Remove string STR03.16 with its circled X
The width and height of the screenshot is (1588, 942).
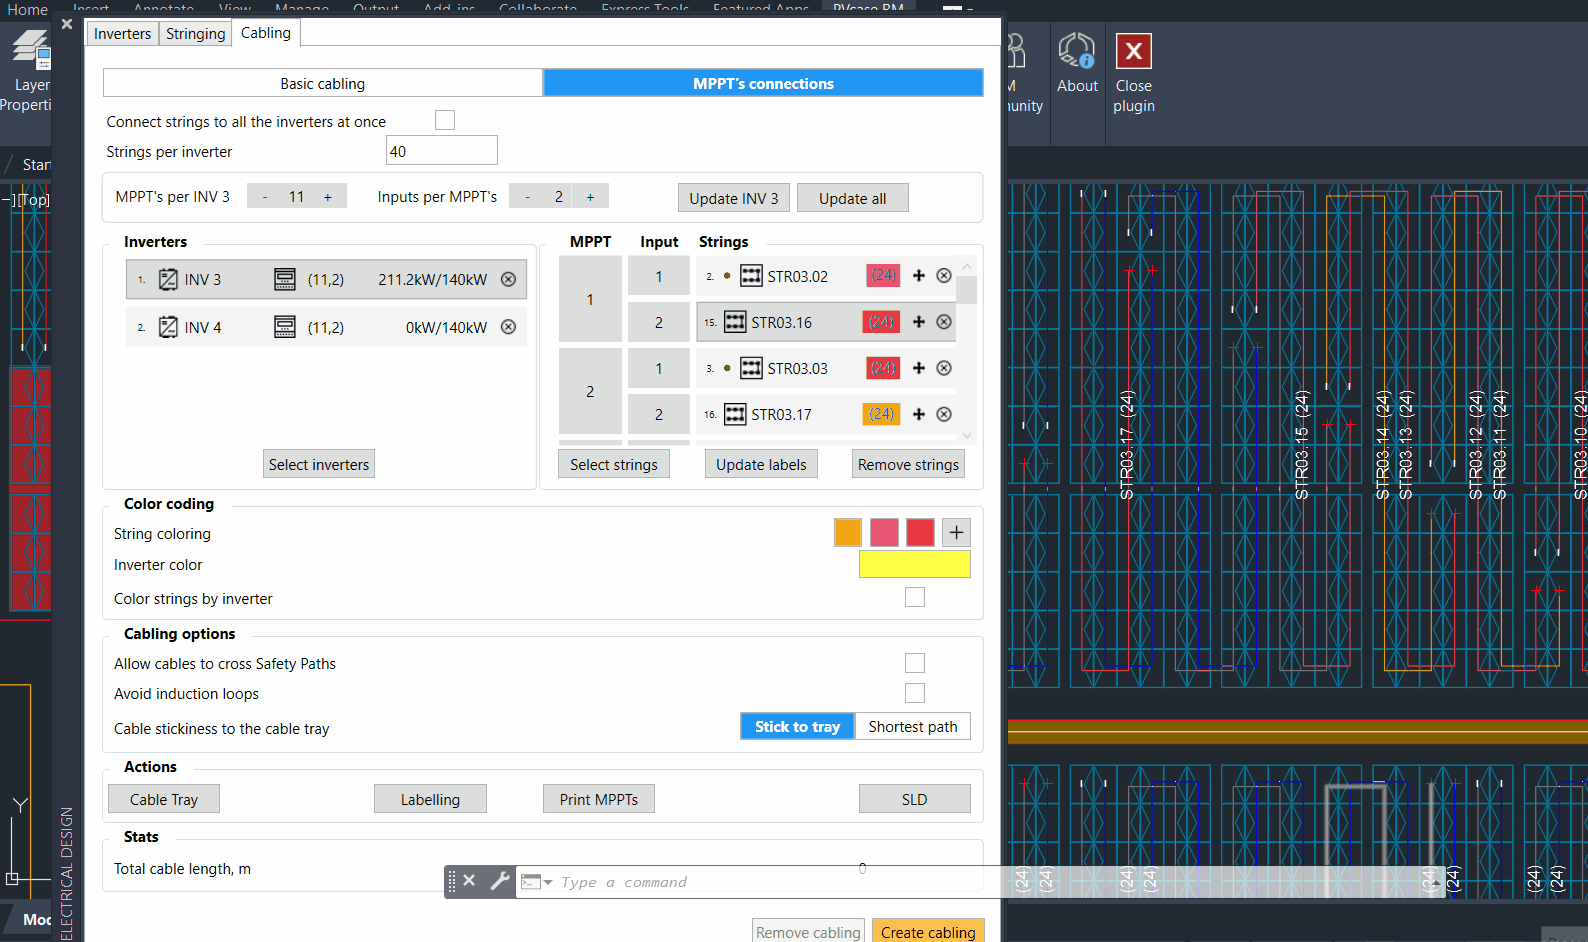point(943,322)
